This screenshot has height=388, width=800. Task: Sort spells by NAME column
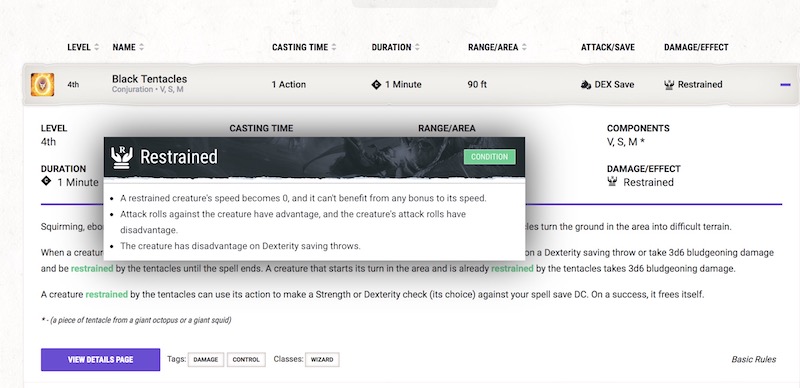click(x=128, y=47)
